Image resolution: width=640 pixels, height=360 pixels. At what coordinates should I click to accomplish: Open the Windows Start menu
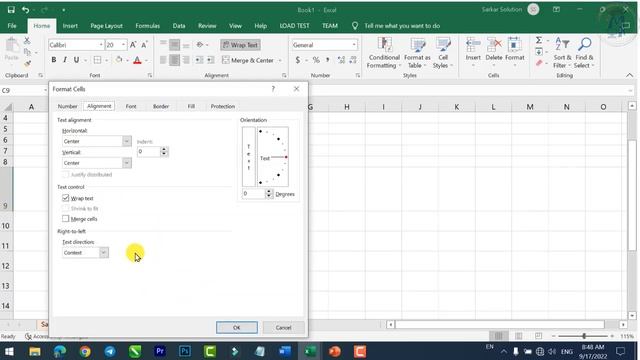(9, 351)
